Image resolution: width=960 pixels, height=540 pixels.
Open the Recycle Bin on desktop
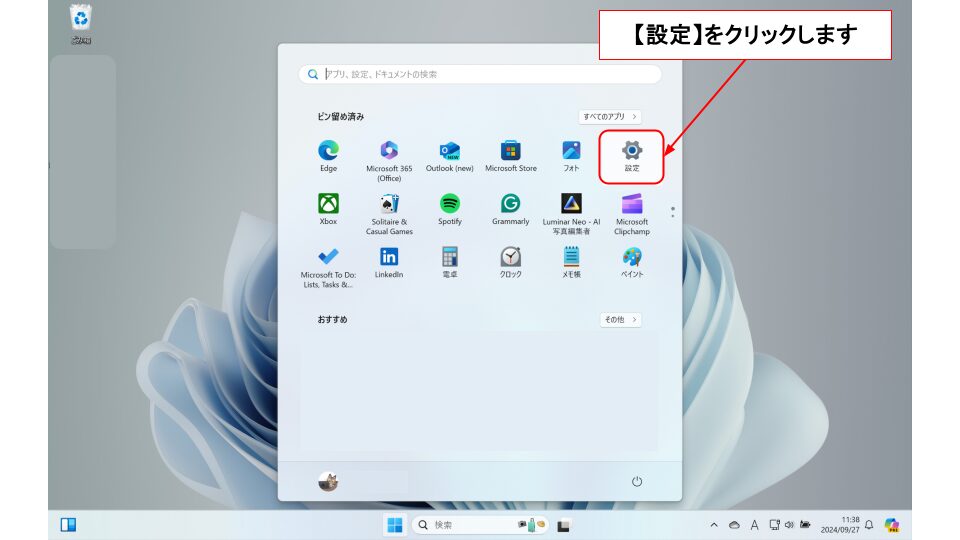[81, 20]
